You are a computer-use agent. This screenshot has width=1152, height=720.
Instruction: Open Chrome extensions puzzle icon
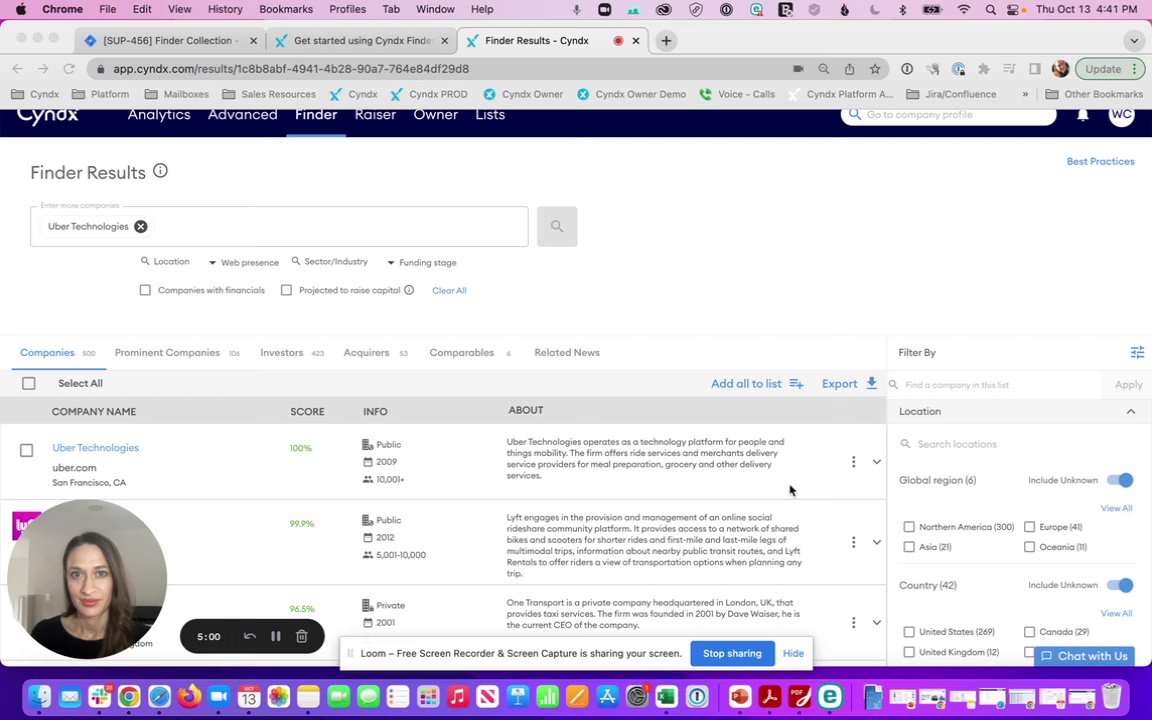point(984,69)
